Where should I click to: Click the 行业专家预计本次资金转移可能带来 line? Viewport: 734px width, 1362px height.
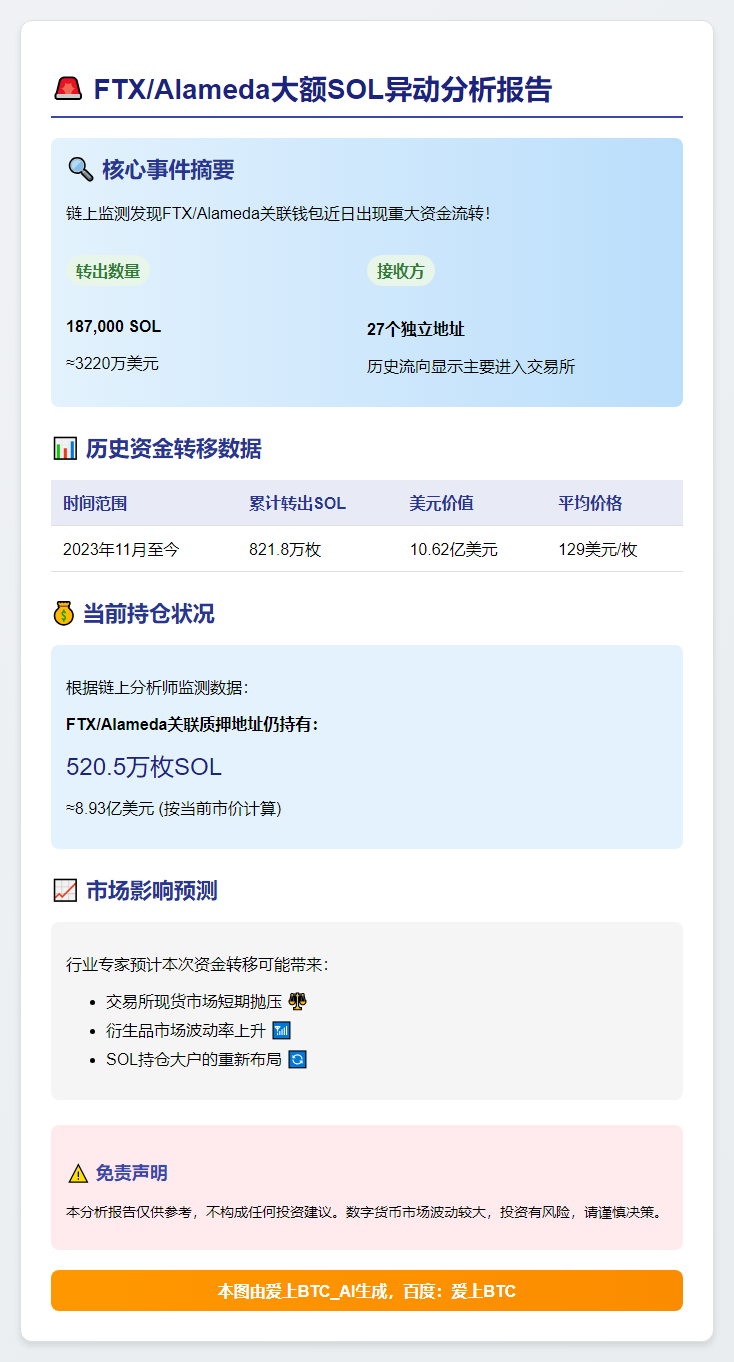(x=197, y=965)
